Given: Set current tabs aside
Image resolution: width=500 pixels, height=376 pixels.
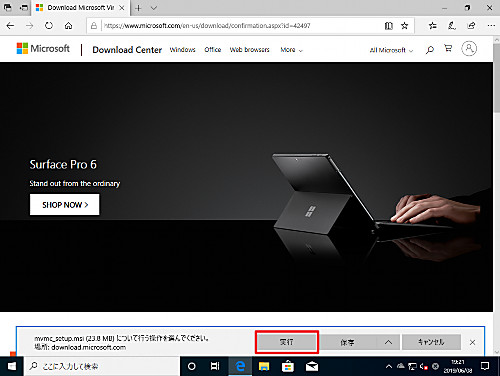Looking at the screenshot, I should point(24,8).
